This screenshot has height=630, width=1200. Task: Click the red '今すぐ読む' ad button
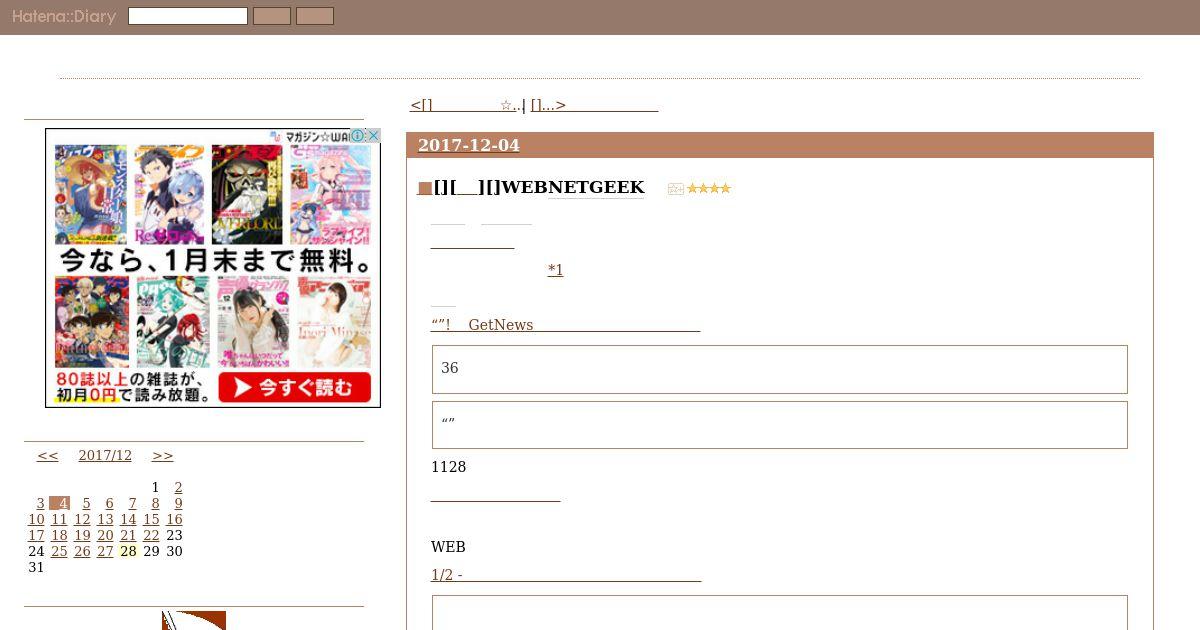[294, 387]
